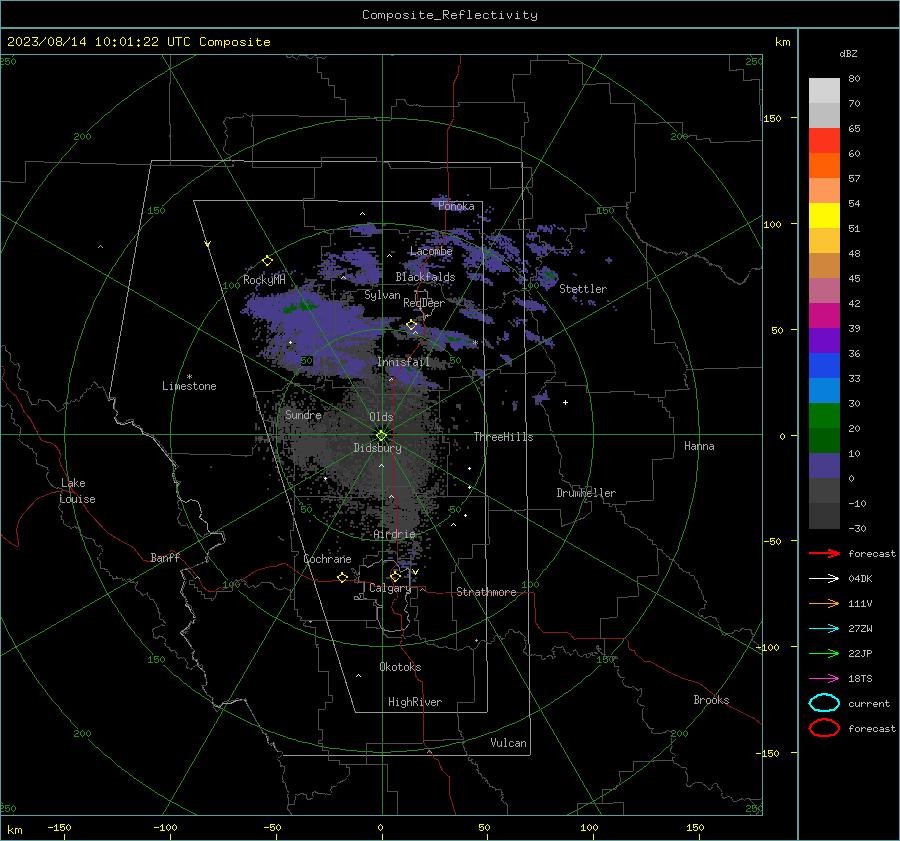Click the Composite_Reflectivity title
The width and height of the screenshot is (900, 841).
point(450,15)
